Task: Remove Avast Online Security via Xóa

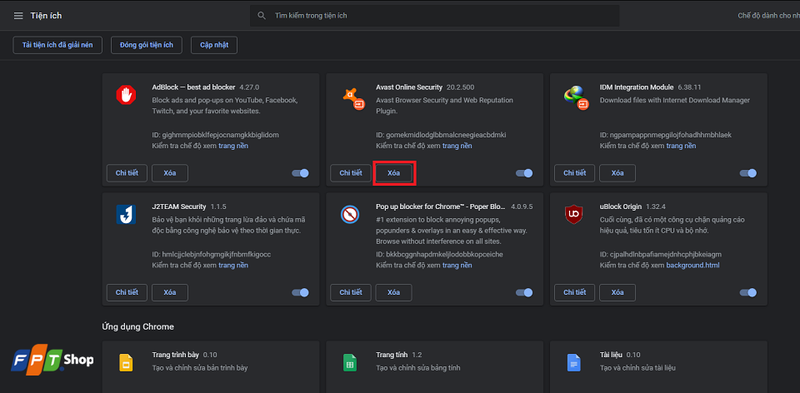Action: pyautogui.click(x=394, y=173)
